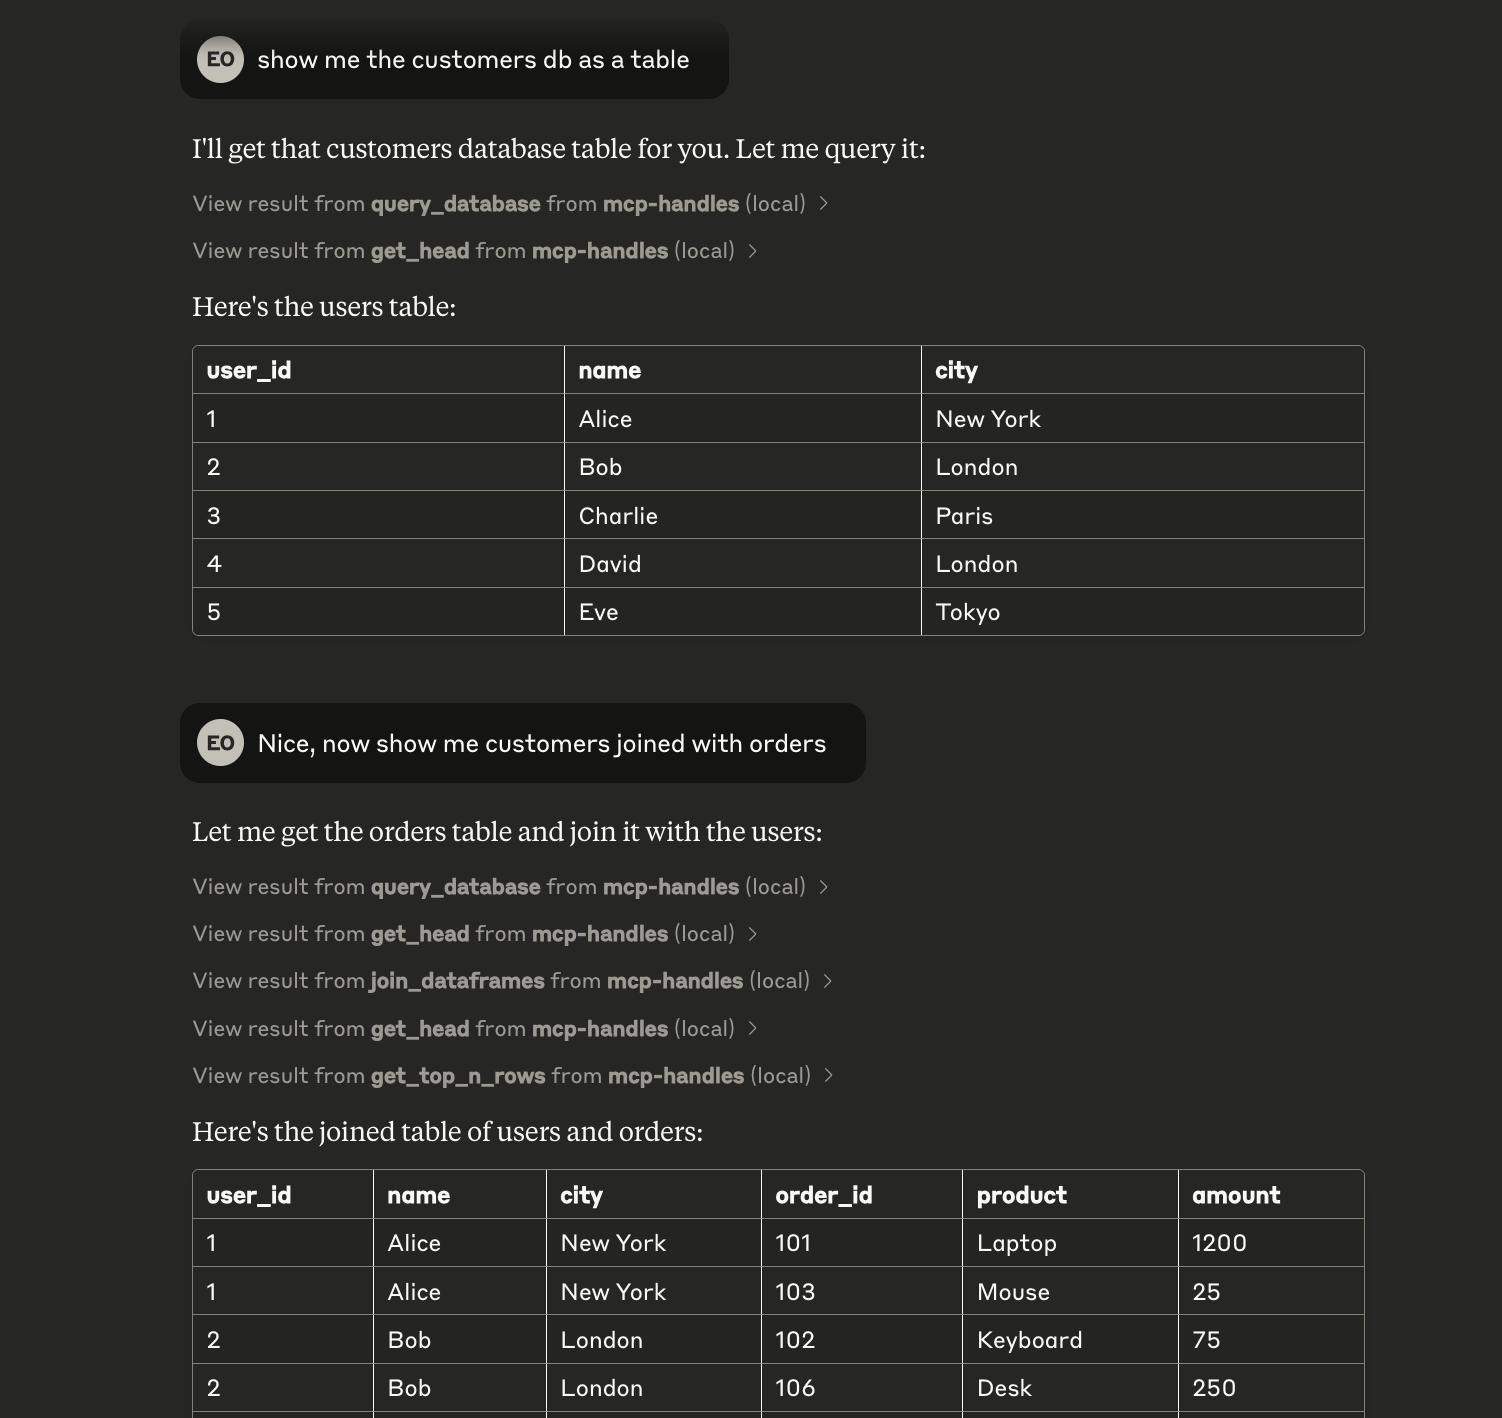The image size is (1502, 1418).
Task: Expand the join_dataframes result chevron
Action: [827, 981]
